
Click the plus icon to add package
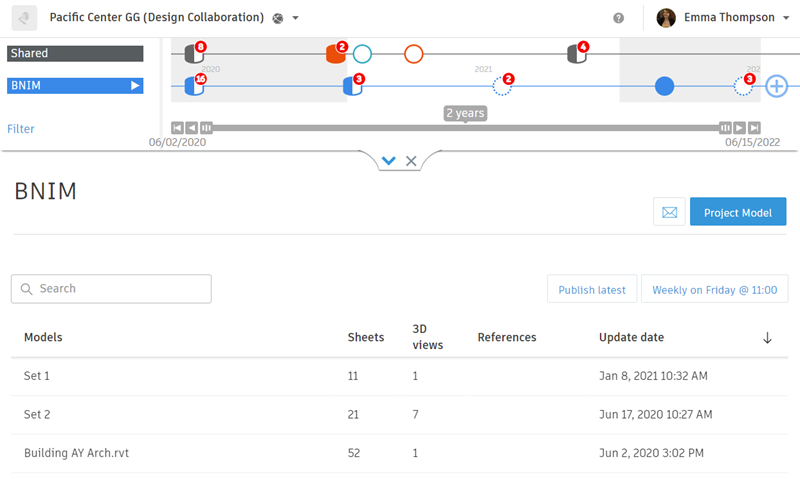776,87
